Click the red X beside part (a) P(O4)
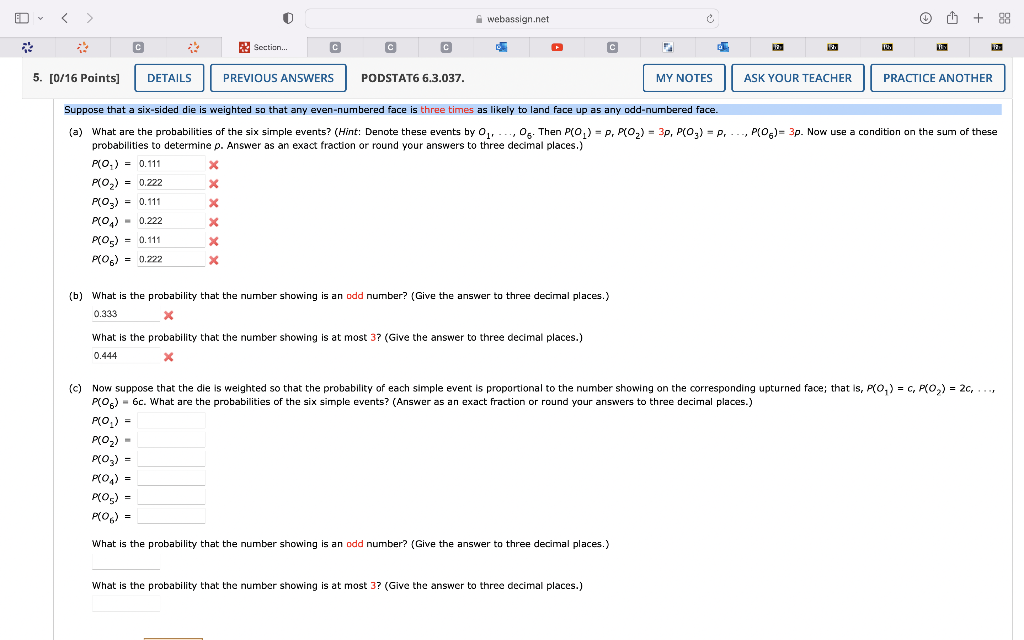1024x640 pixels. [214, 222]
